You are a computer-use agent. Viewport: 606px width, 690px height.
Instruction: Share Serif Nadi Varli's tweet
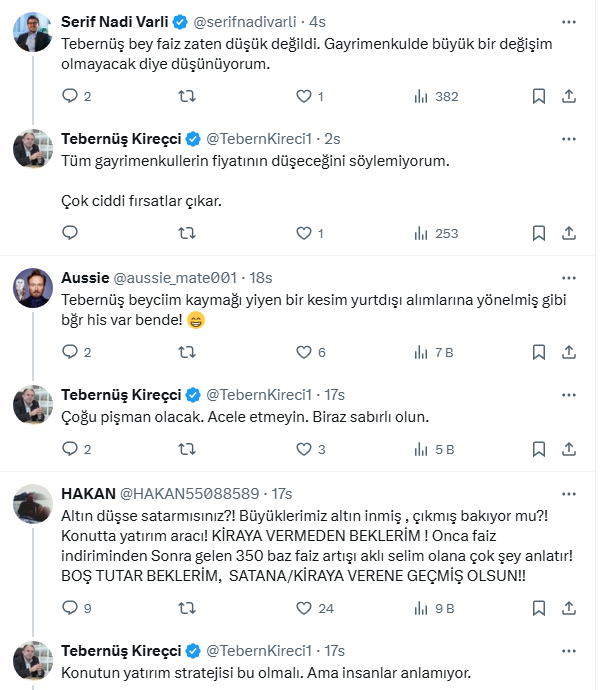569,96
